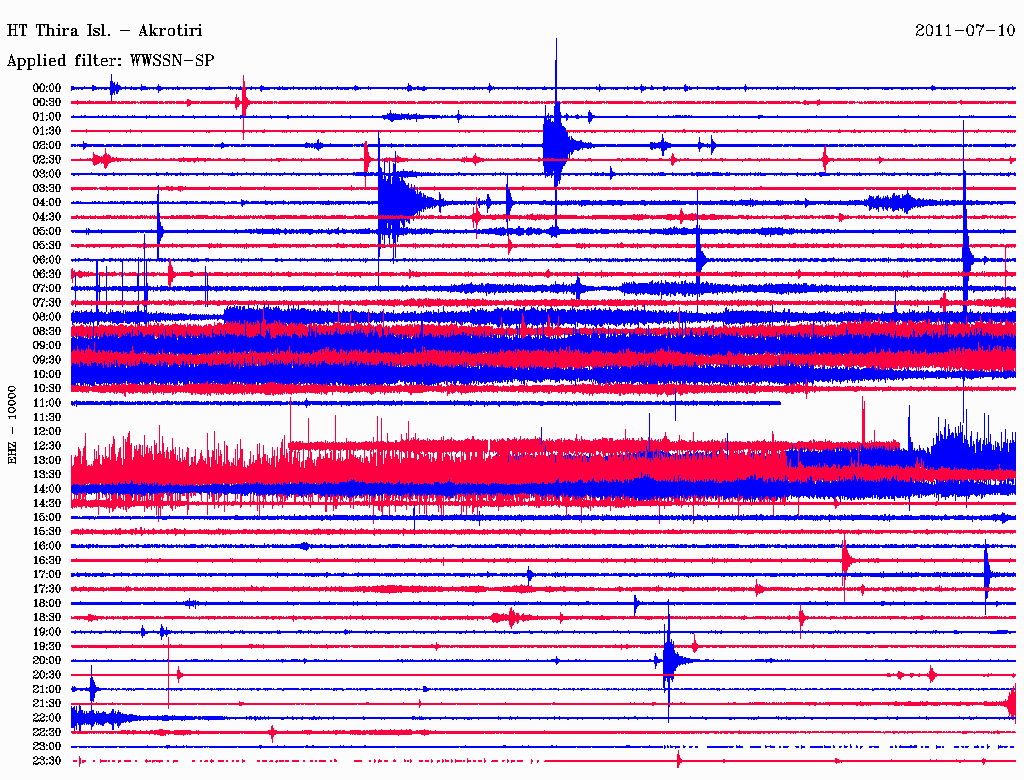Select the 06:00 time label

point(47,260)
